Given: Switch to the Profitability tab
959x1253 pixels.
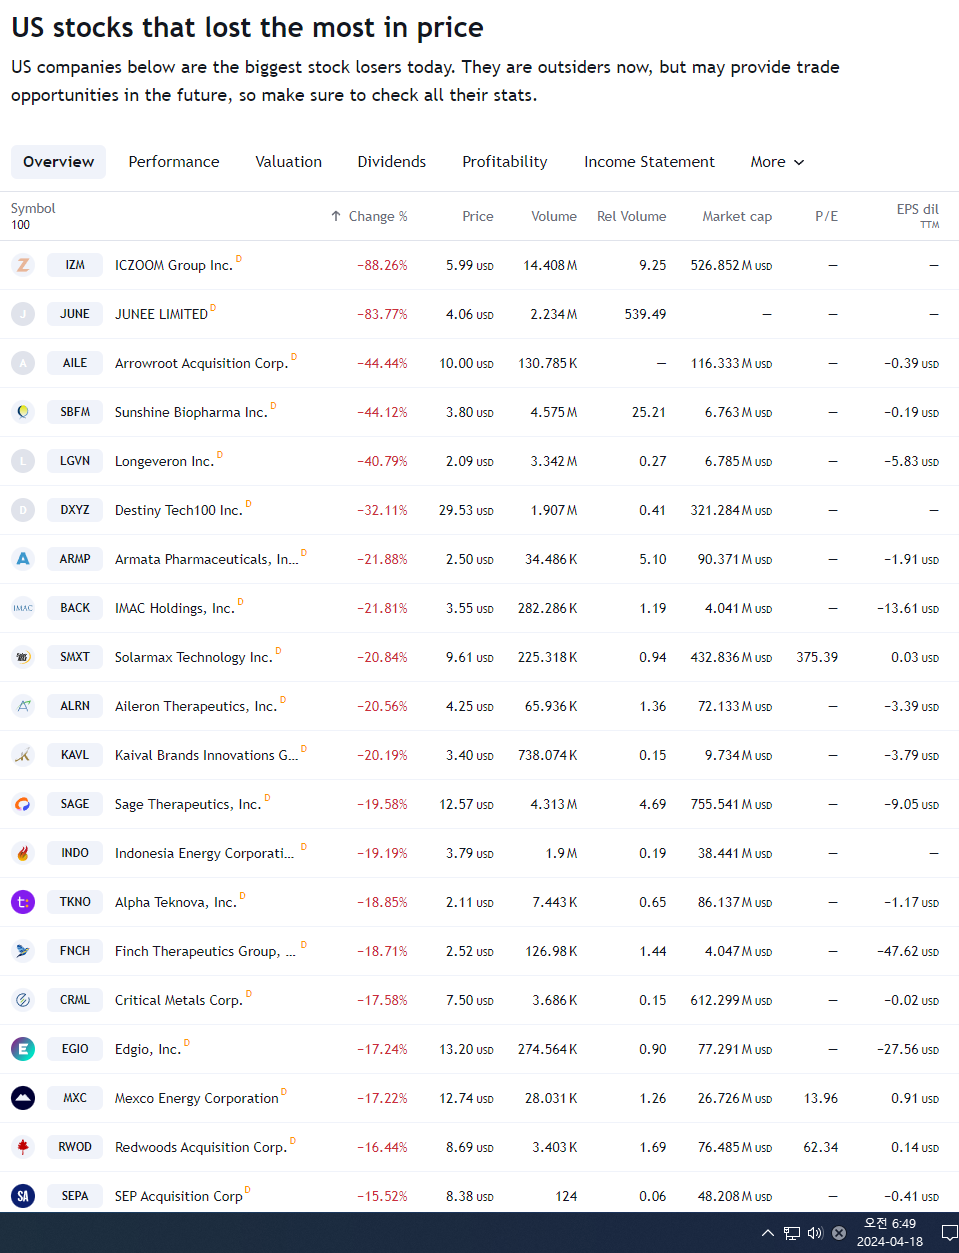Looking at the screenshot, I should click(505, 162).
